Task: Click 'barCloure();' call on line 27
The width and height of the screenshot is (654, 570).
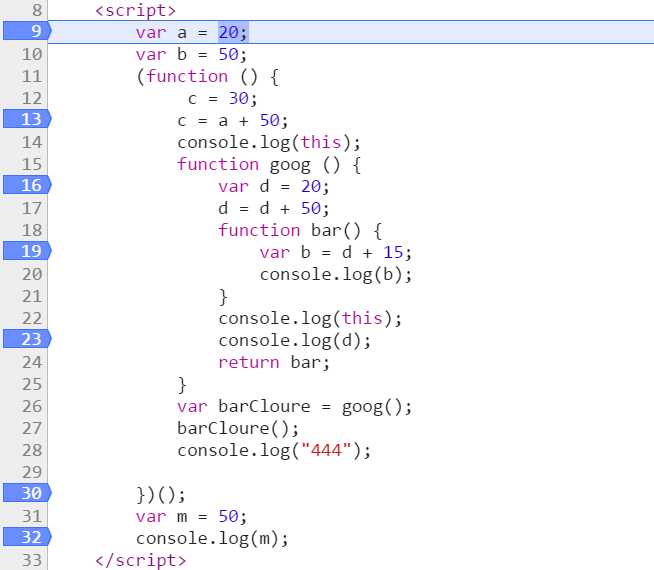Action: 238,429
